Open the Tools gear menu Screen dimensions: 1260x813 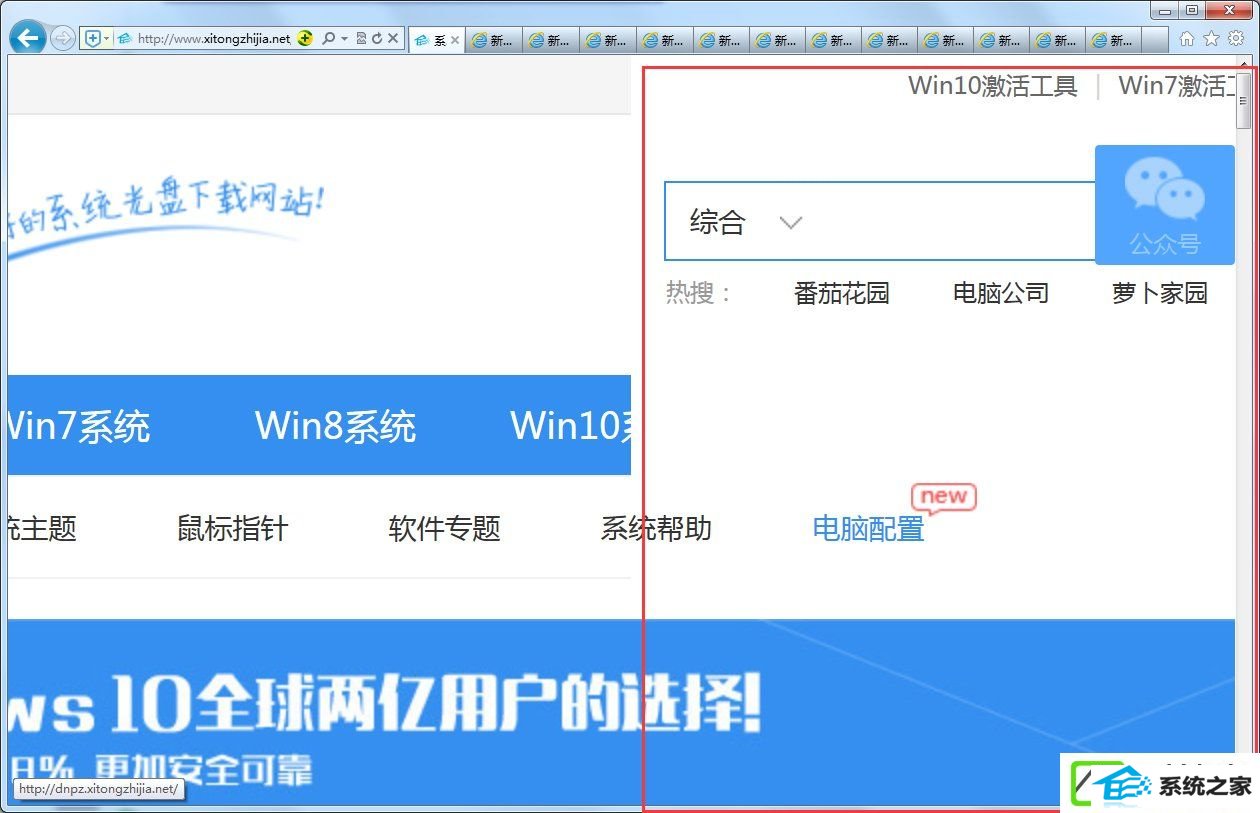click(1237, 38)
